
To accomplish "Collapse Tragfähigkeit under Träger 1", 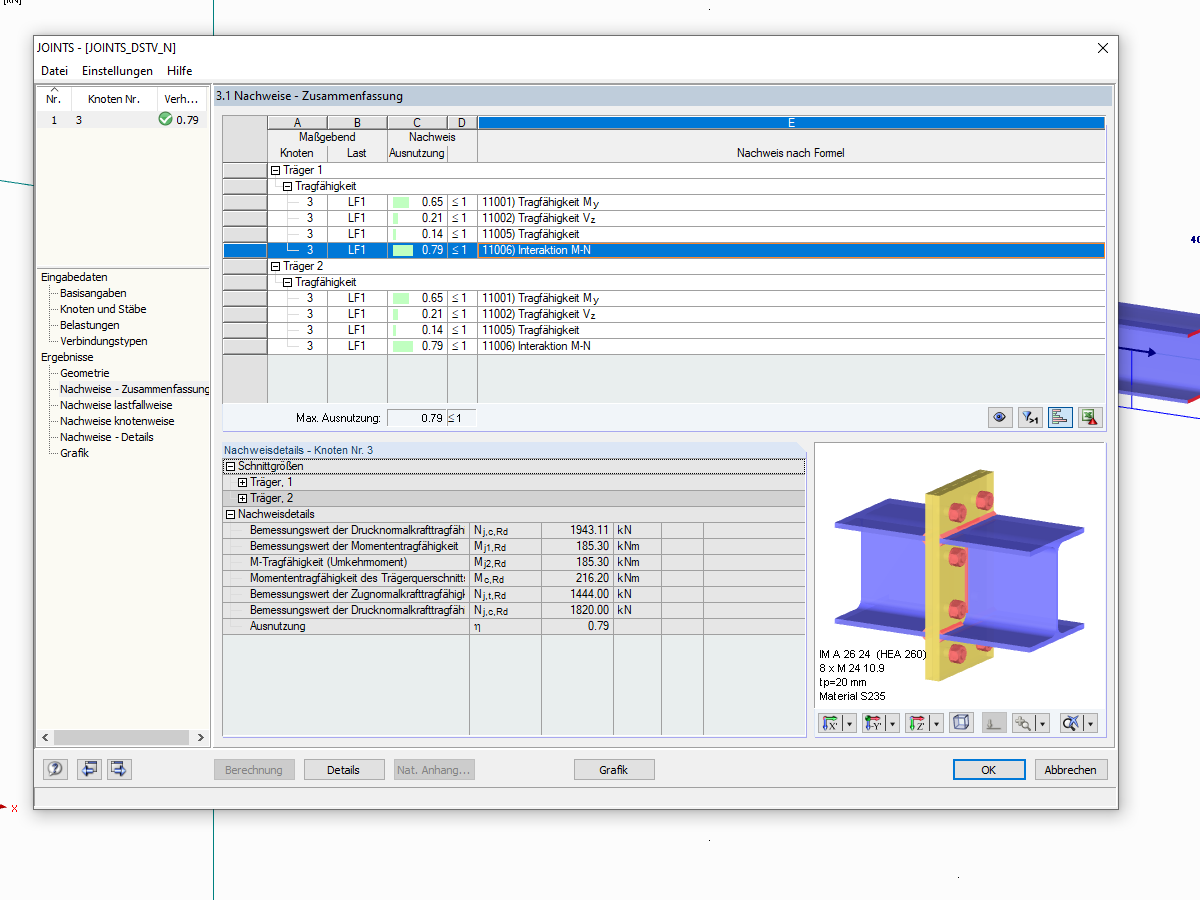I will (288, 186).
